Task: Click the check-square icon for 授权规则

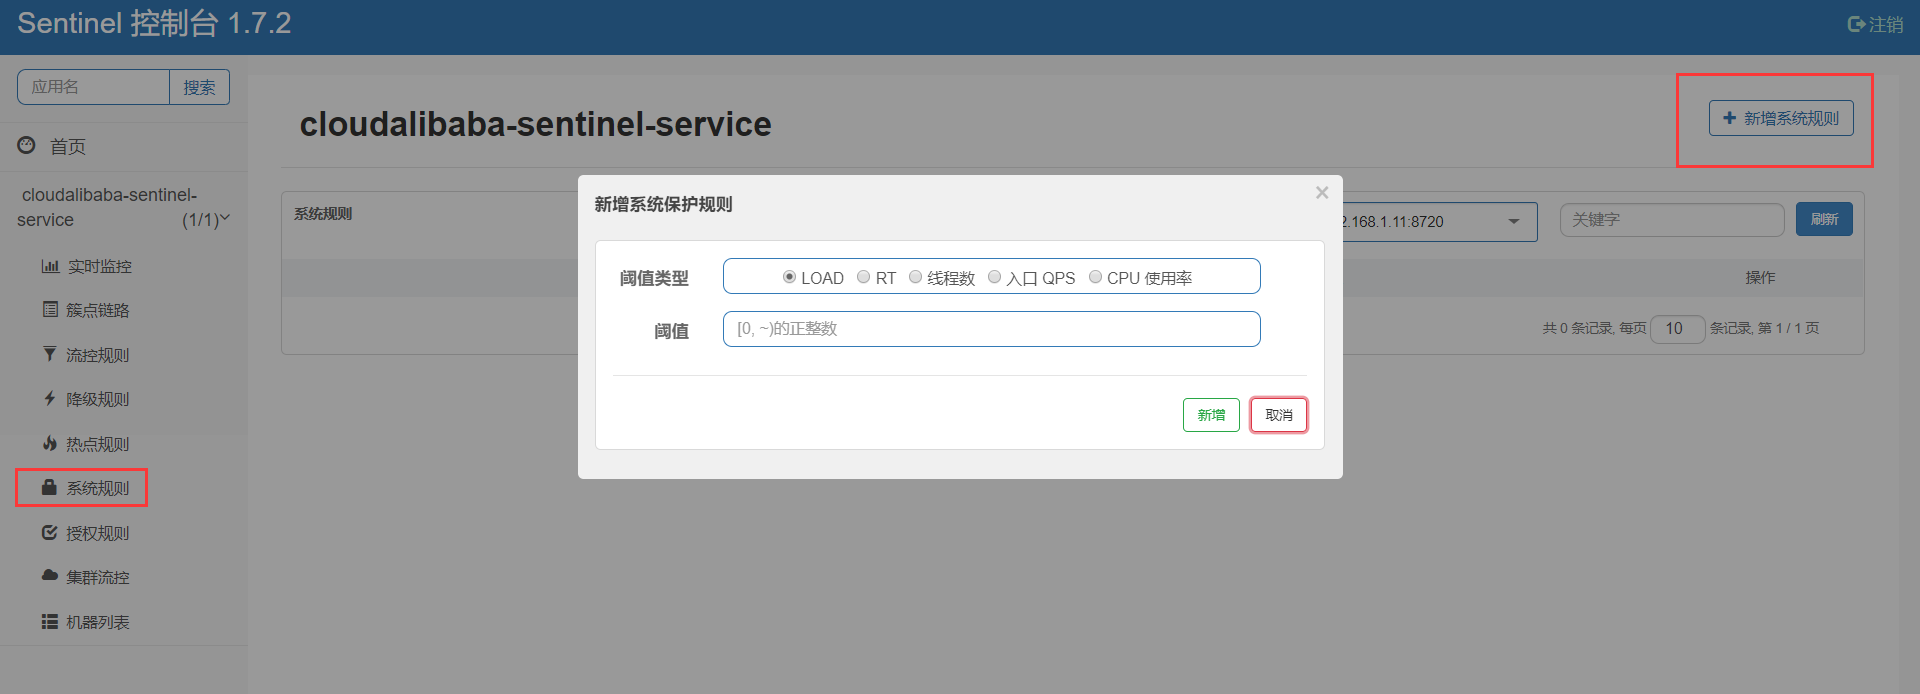Action: (x=49, y=532)
